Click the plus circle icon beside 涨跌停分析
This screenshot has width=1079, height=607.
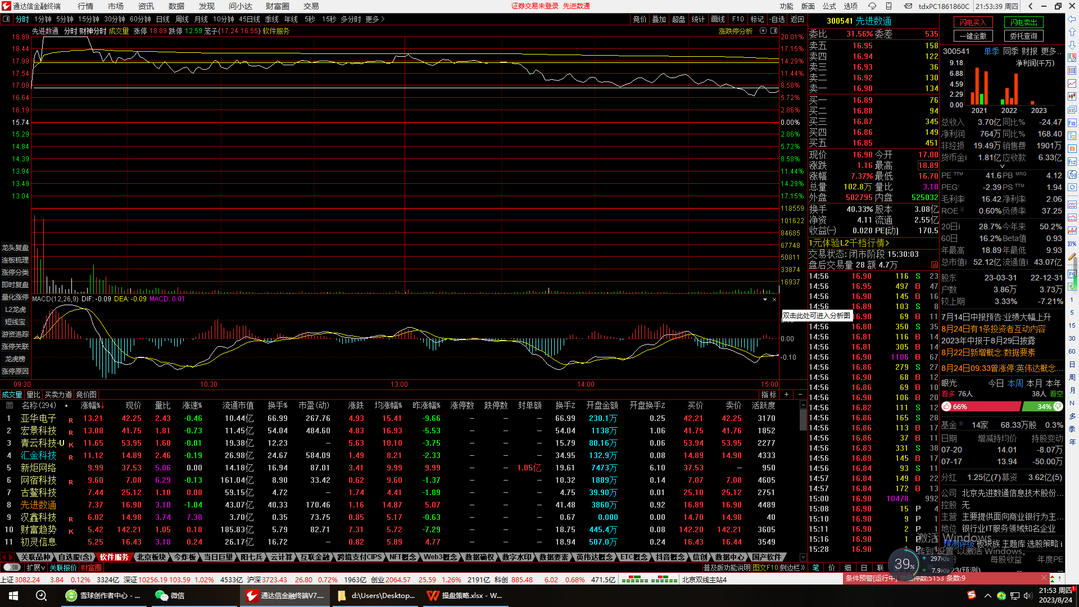click(x=762, y=31)
